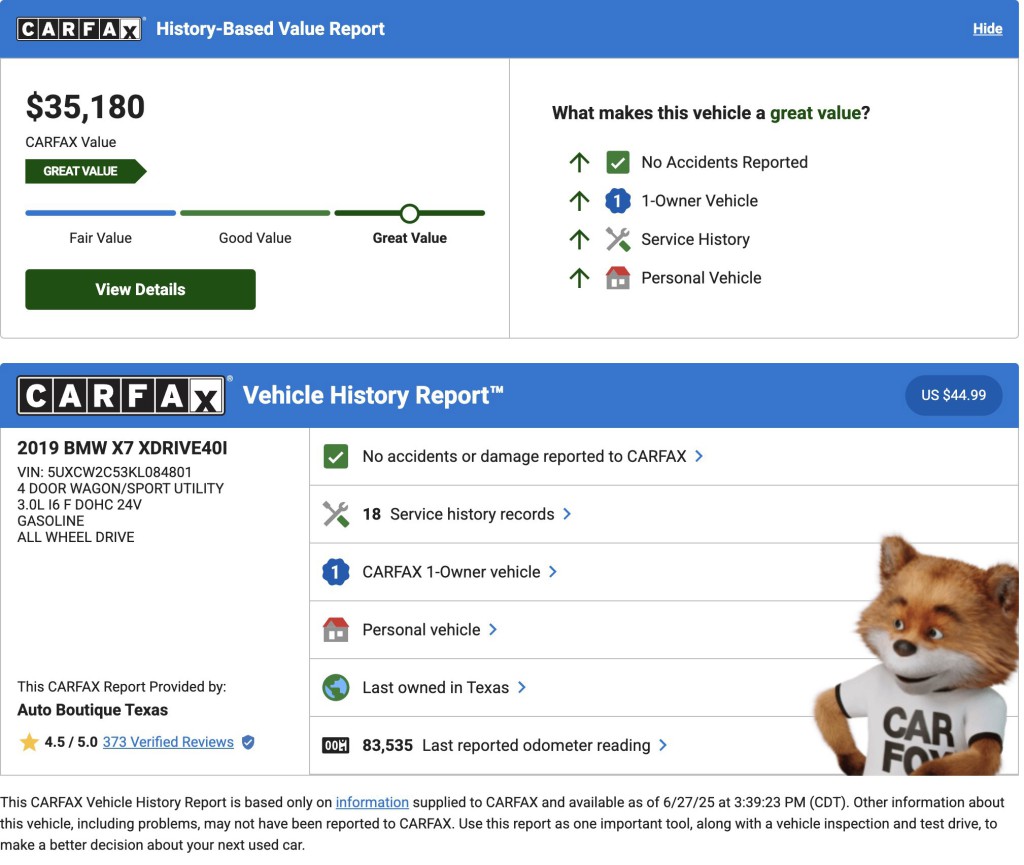Click the 83,535 odometer number
This screenshot has width=1024, height=865.
(387, 746)
